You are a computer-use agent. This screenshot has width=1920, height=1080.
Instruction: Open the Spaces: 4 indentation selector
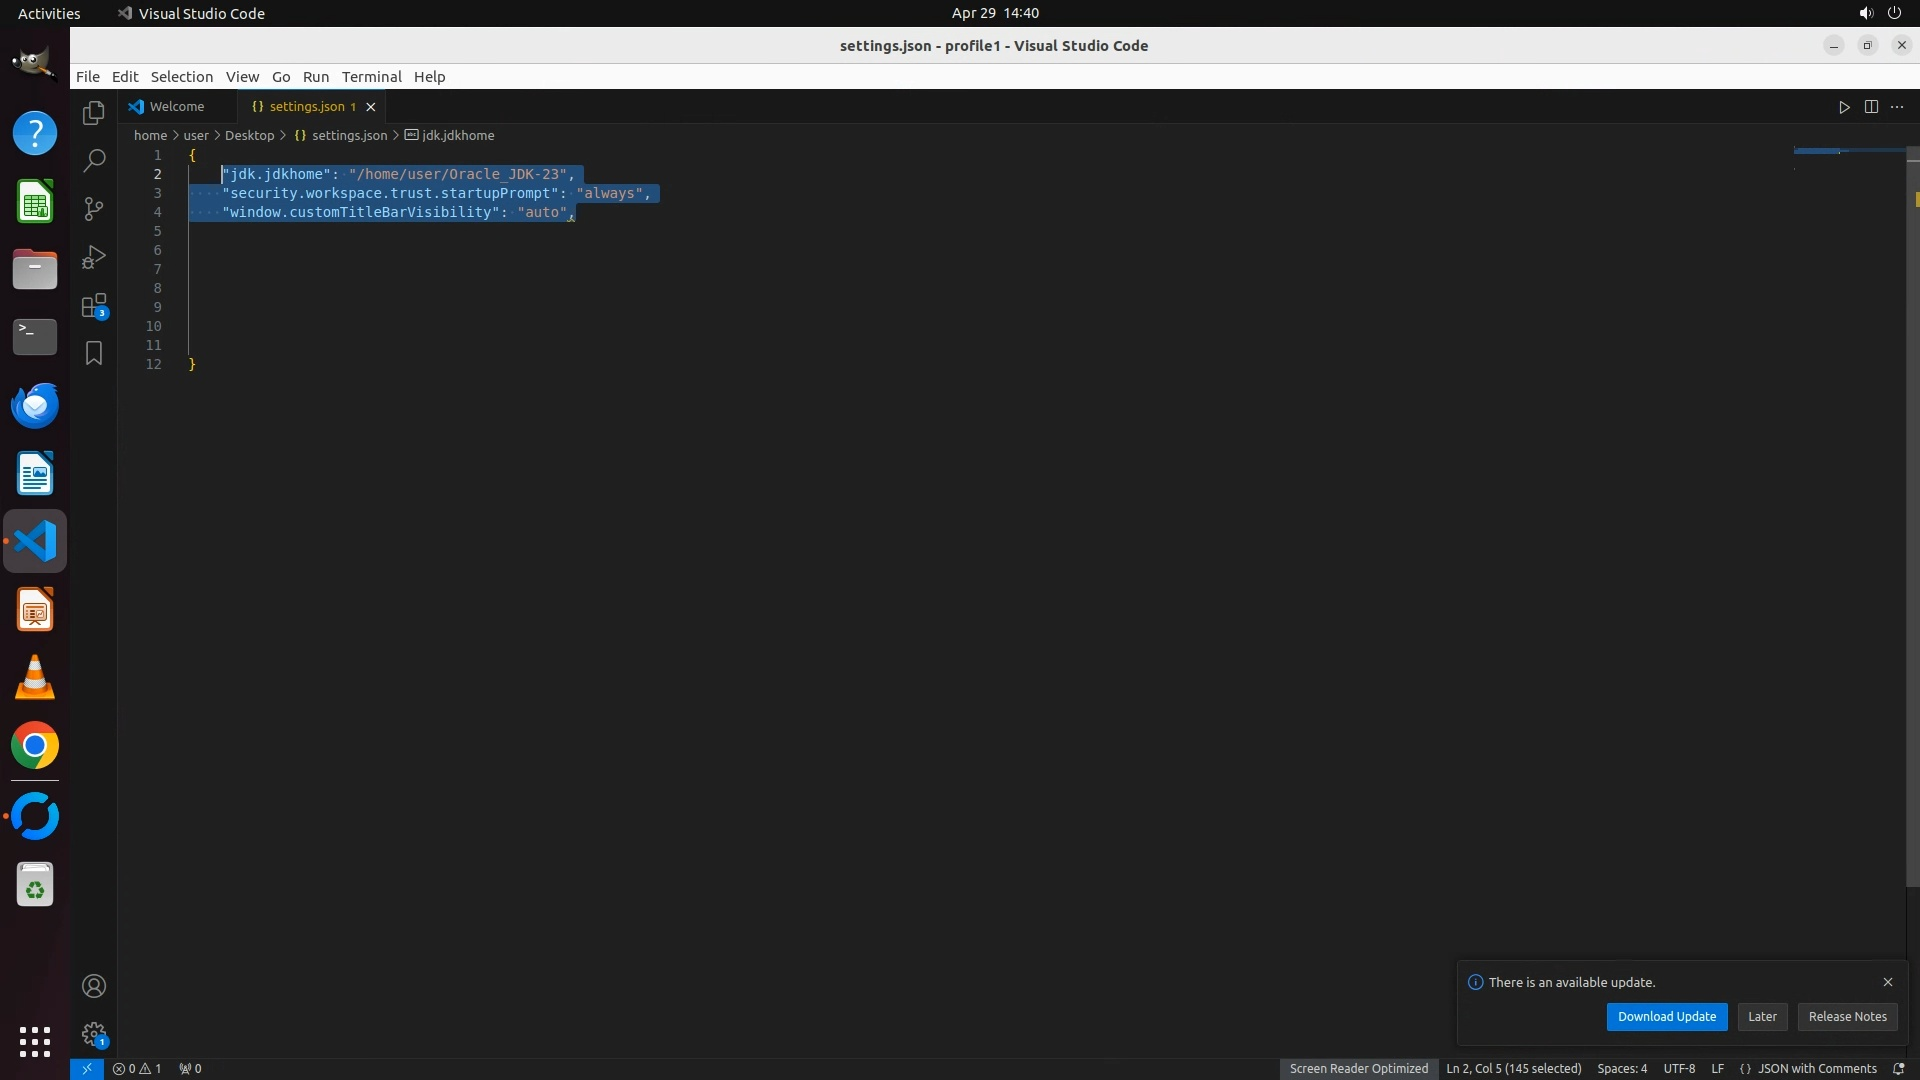click(x=1621, y=1068)
